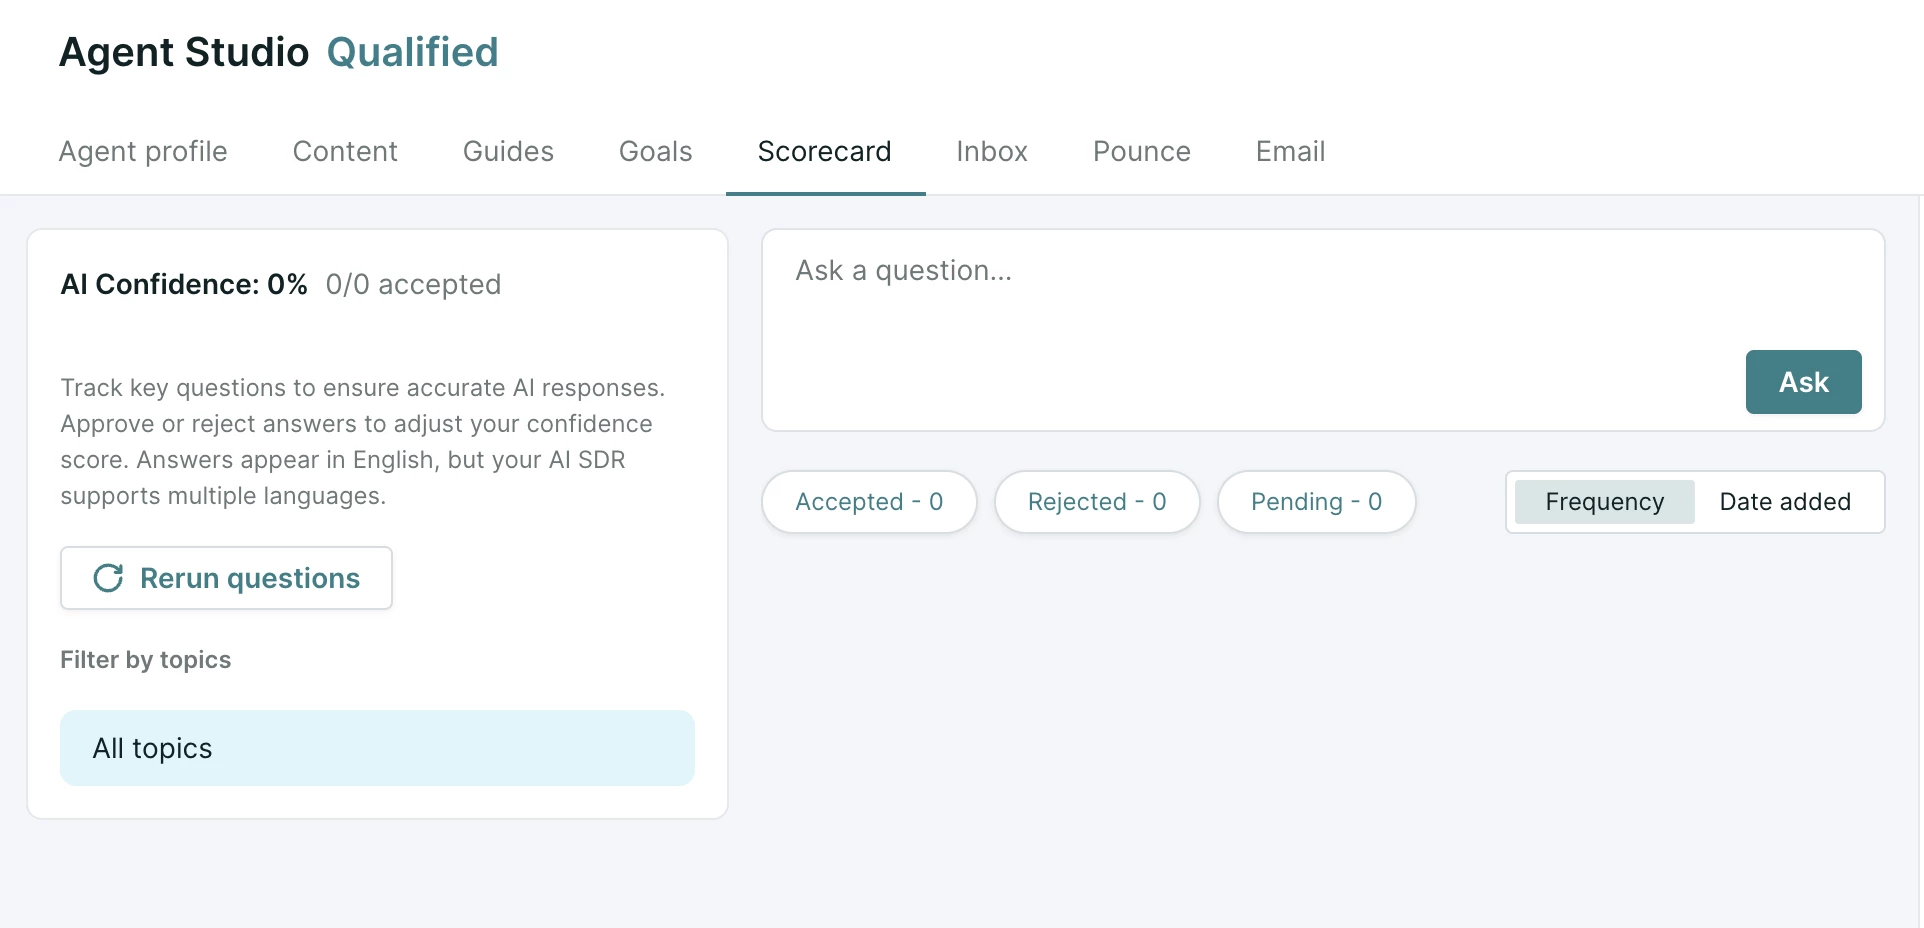Click the Ask button
The height and width of the screenshot is (928, 1924).
[x=1803, y=382]
